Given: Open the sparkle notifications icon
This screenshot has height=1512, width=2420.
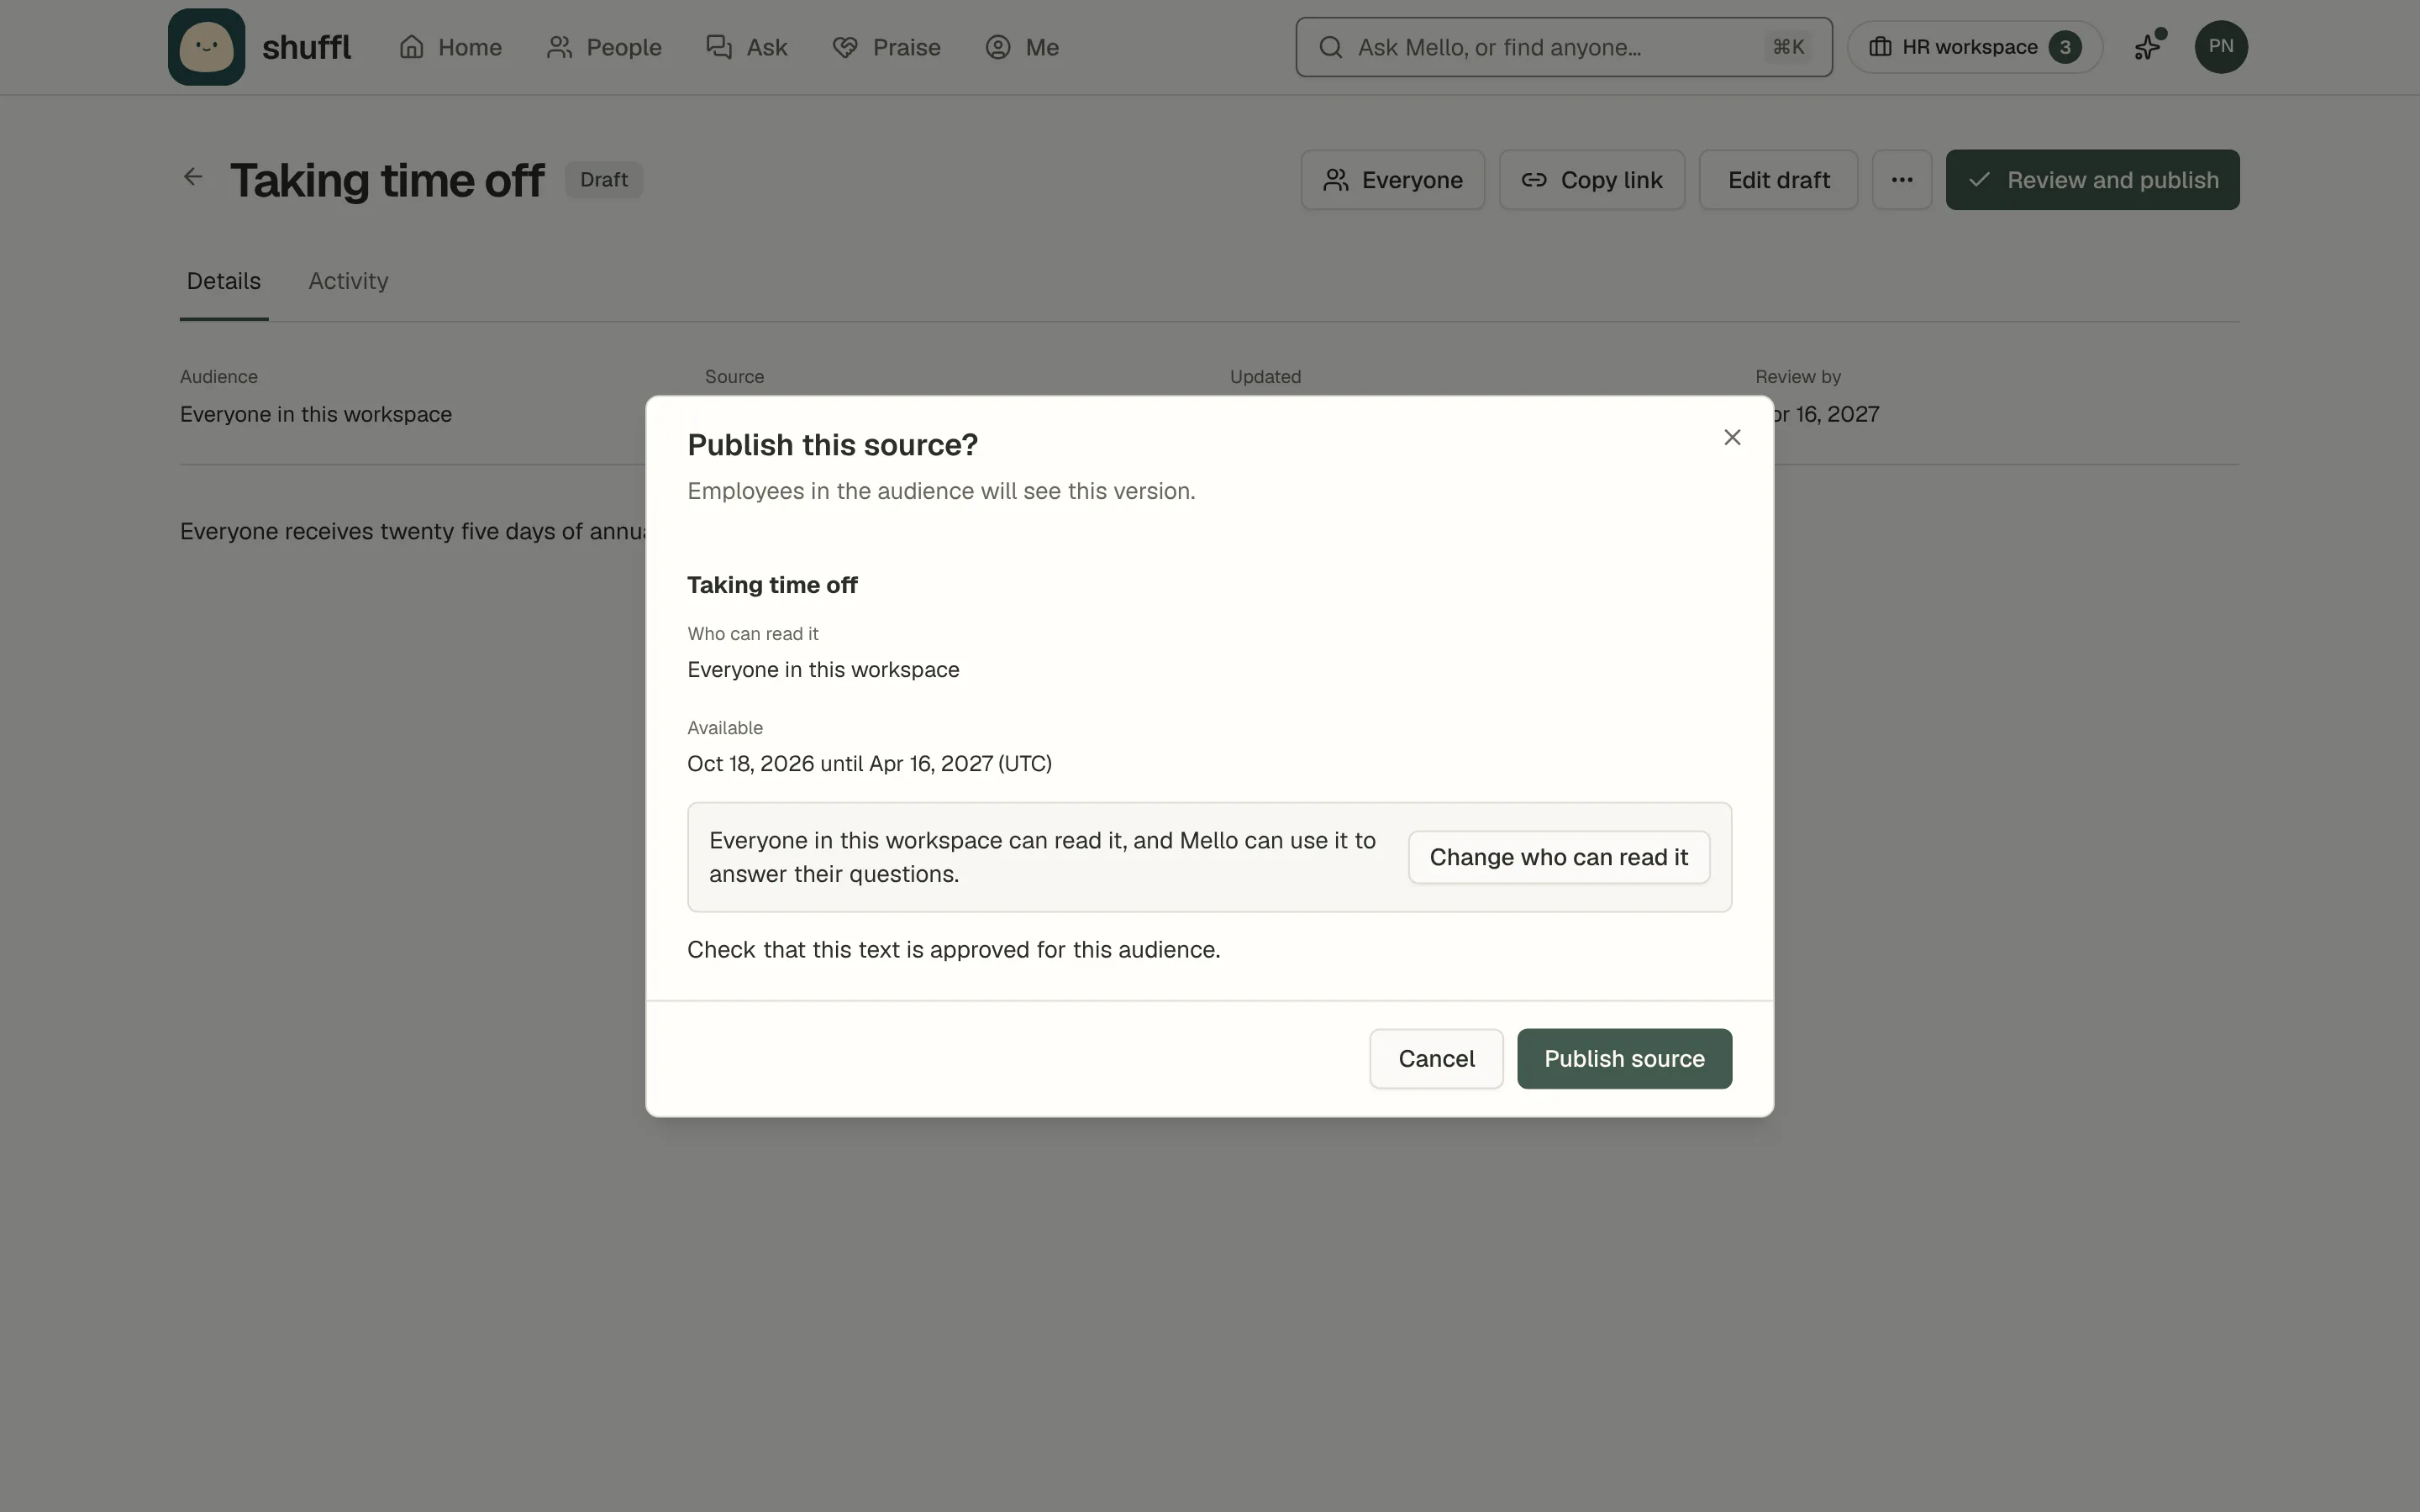Looking at the screenshot, I should pos(2148,47).
